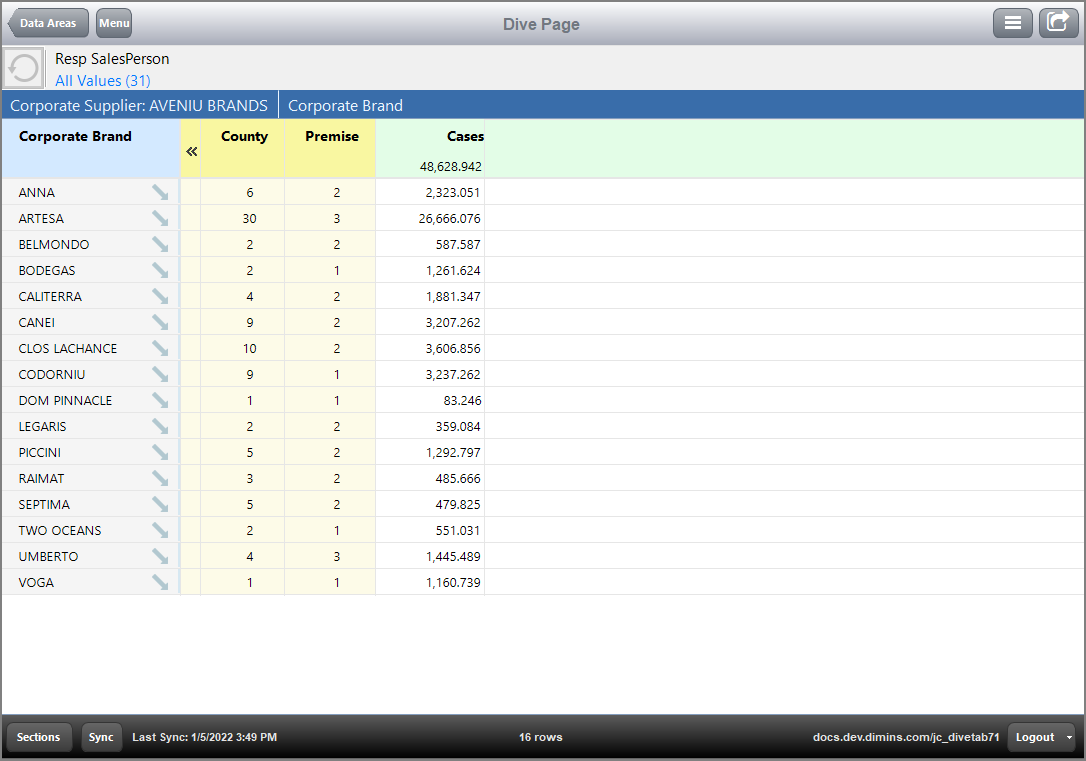Open the Logout dropdown menu
Screen dimensions: 1086x761
pos(1041,737)
